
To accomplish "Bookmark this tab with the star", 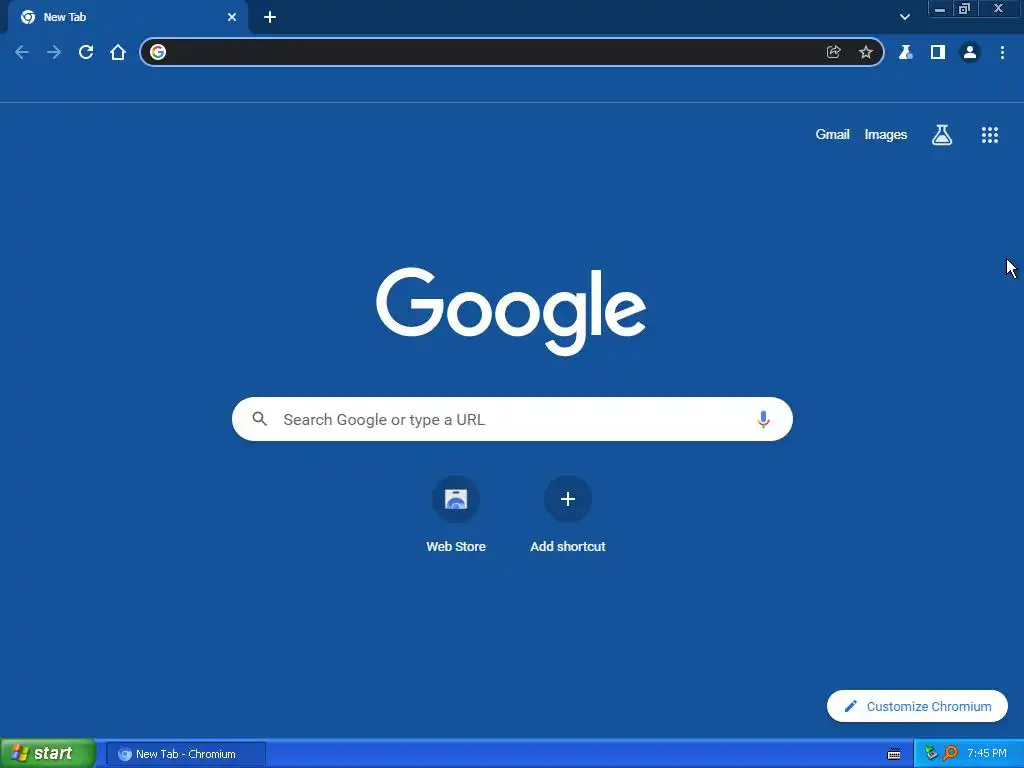I will pos(866,52).
